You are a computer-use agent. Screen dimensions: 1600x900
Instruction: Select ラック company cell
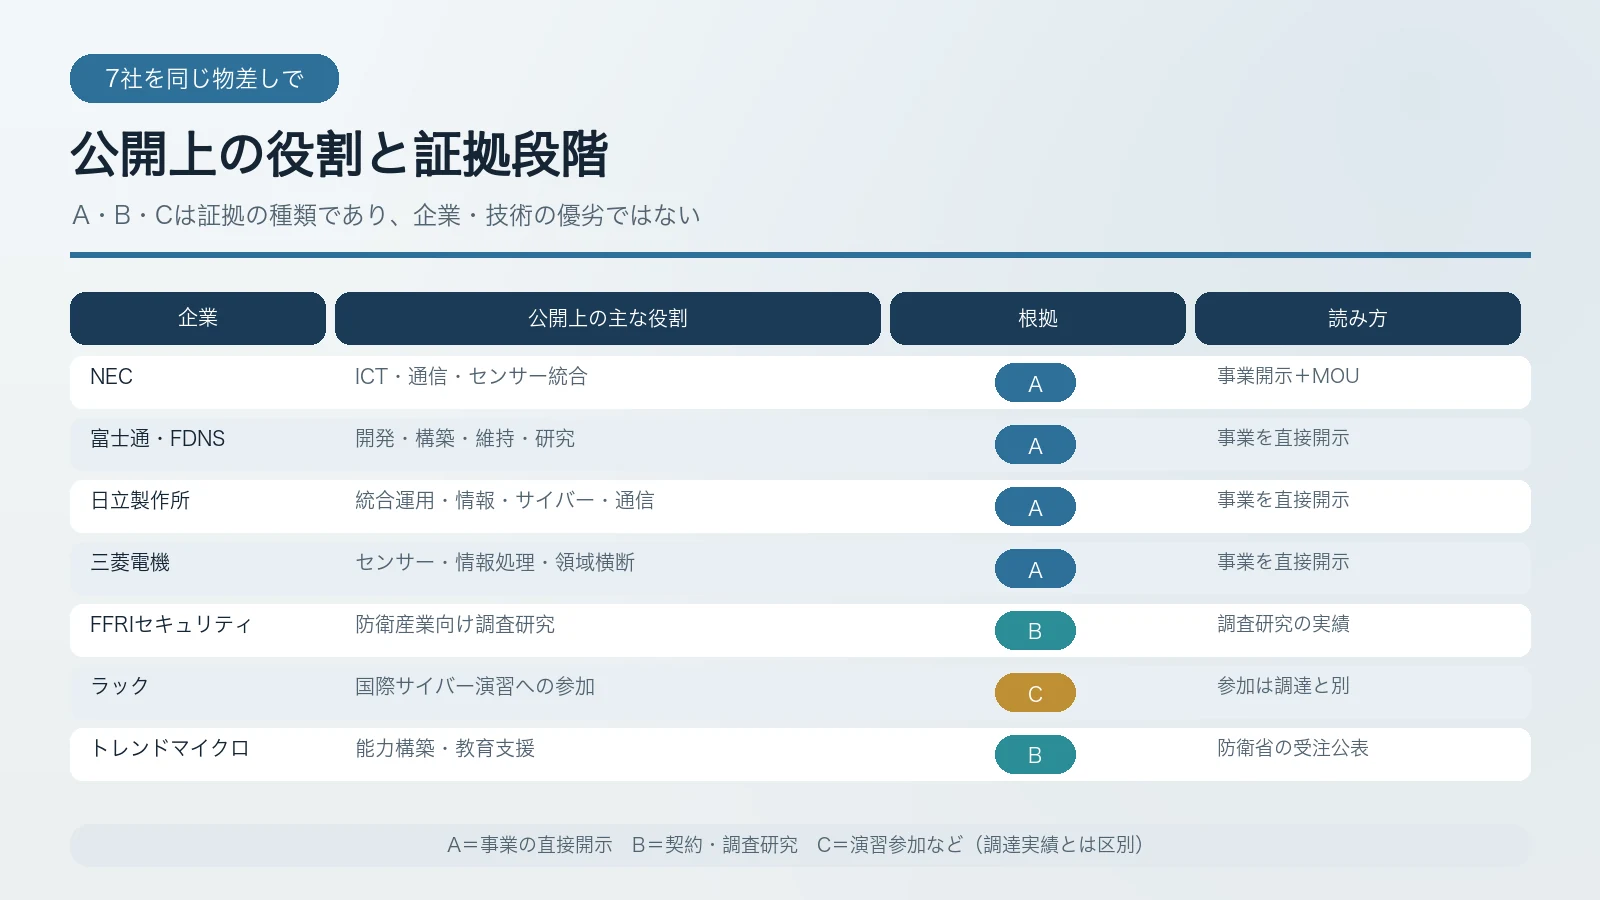point(120,686)
